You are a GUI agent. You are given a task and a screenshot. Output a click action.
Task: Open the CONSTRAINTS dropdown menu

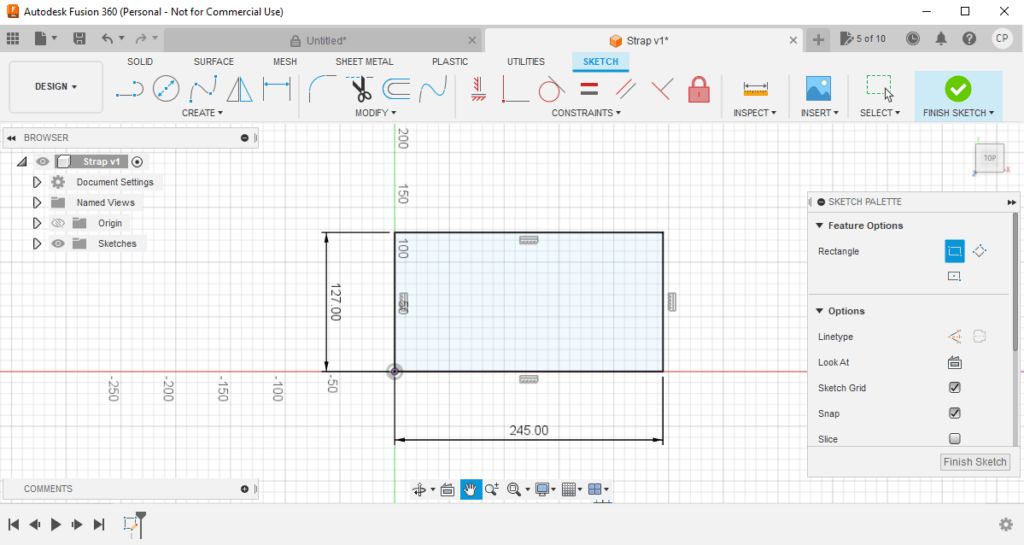point(585,113)
